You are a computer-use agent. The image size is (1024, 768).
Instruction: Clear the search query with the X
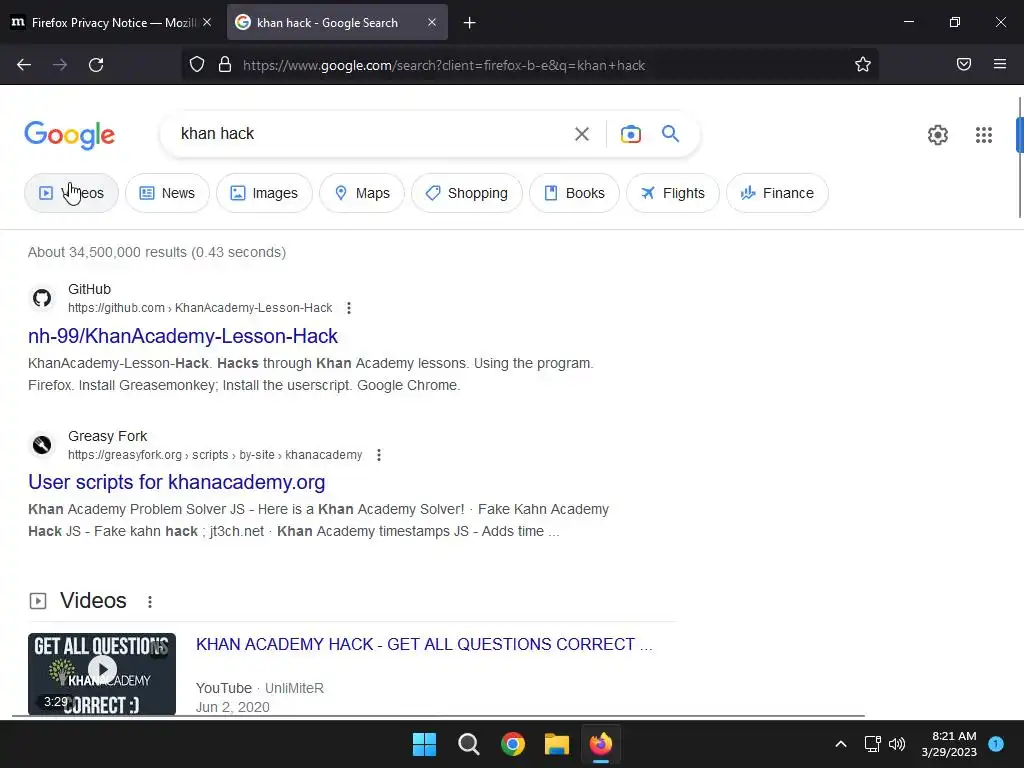click(581, 134)
